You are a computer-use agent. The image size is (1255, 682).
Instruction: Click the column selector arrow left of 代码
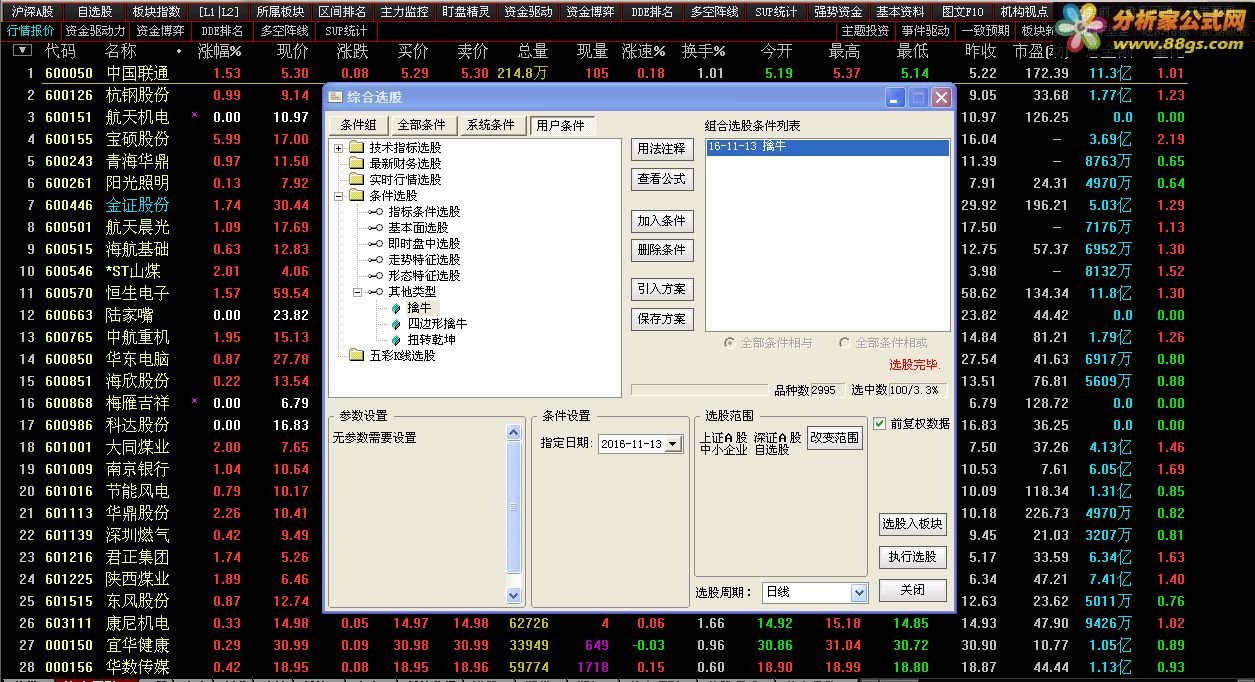(x=21, y=51)
